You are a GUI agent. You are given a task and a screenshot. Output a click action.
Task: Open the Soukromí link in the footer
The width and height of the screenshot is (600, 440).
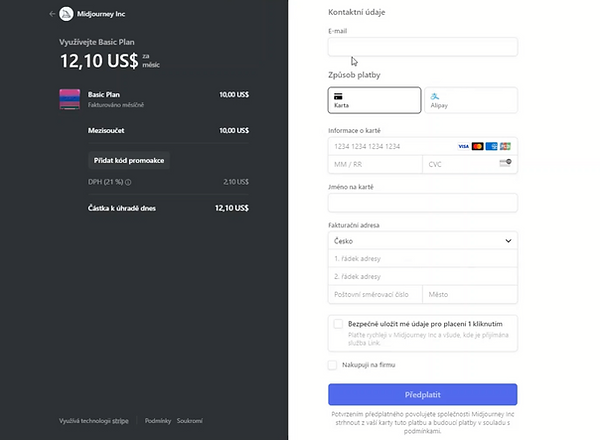pyautogui.click(x=190, y=421)
